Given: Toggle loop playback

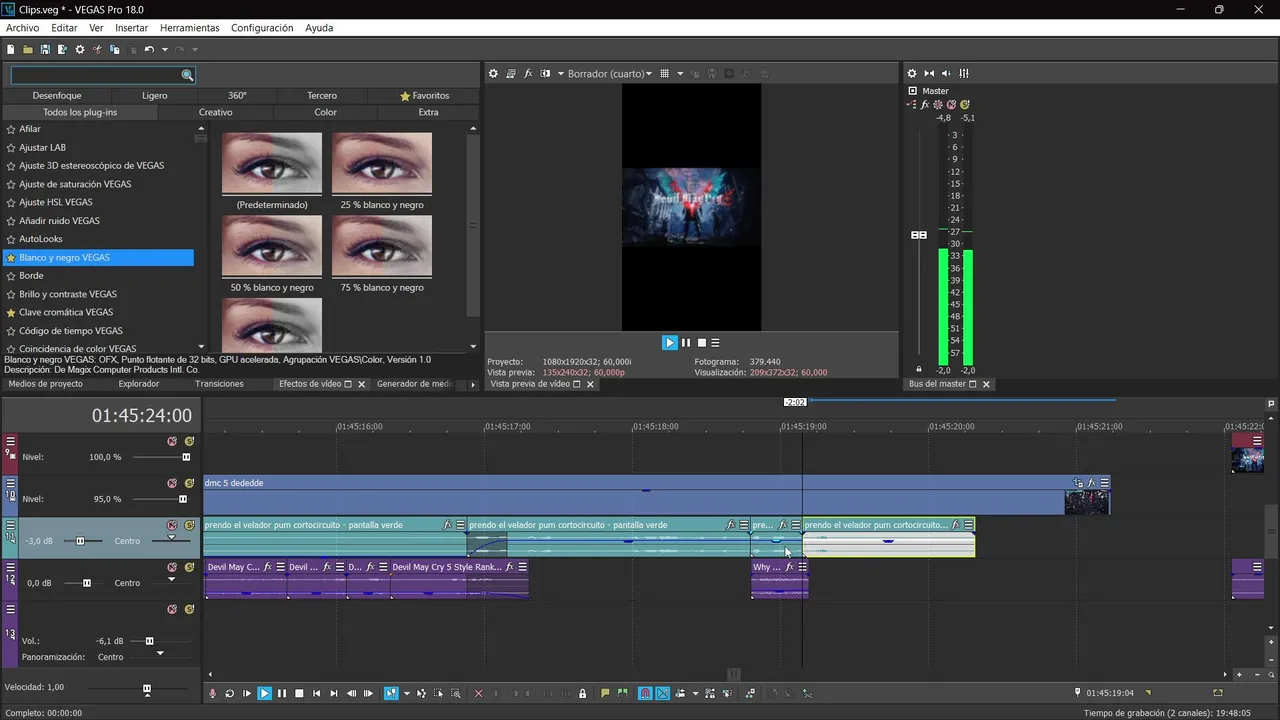Looking at the screenshot, I should (x=229, y=693).
